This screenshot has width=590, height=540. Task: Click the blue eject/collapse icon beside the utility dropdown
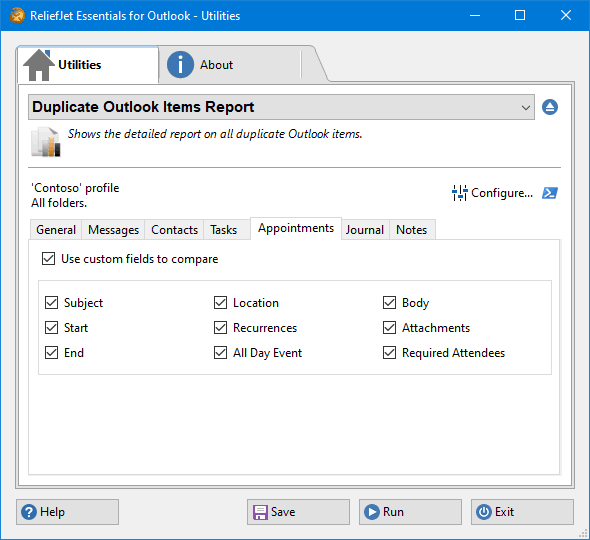(550, 107)
